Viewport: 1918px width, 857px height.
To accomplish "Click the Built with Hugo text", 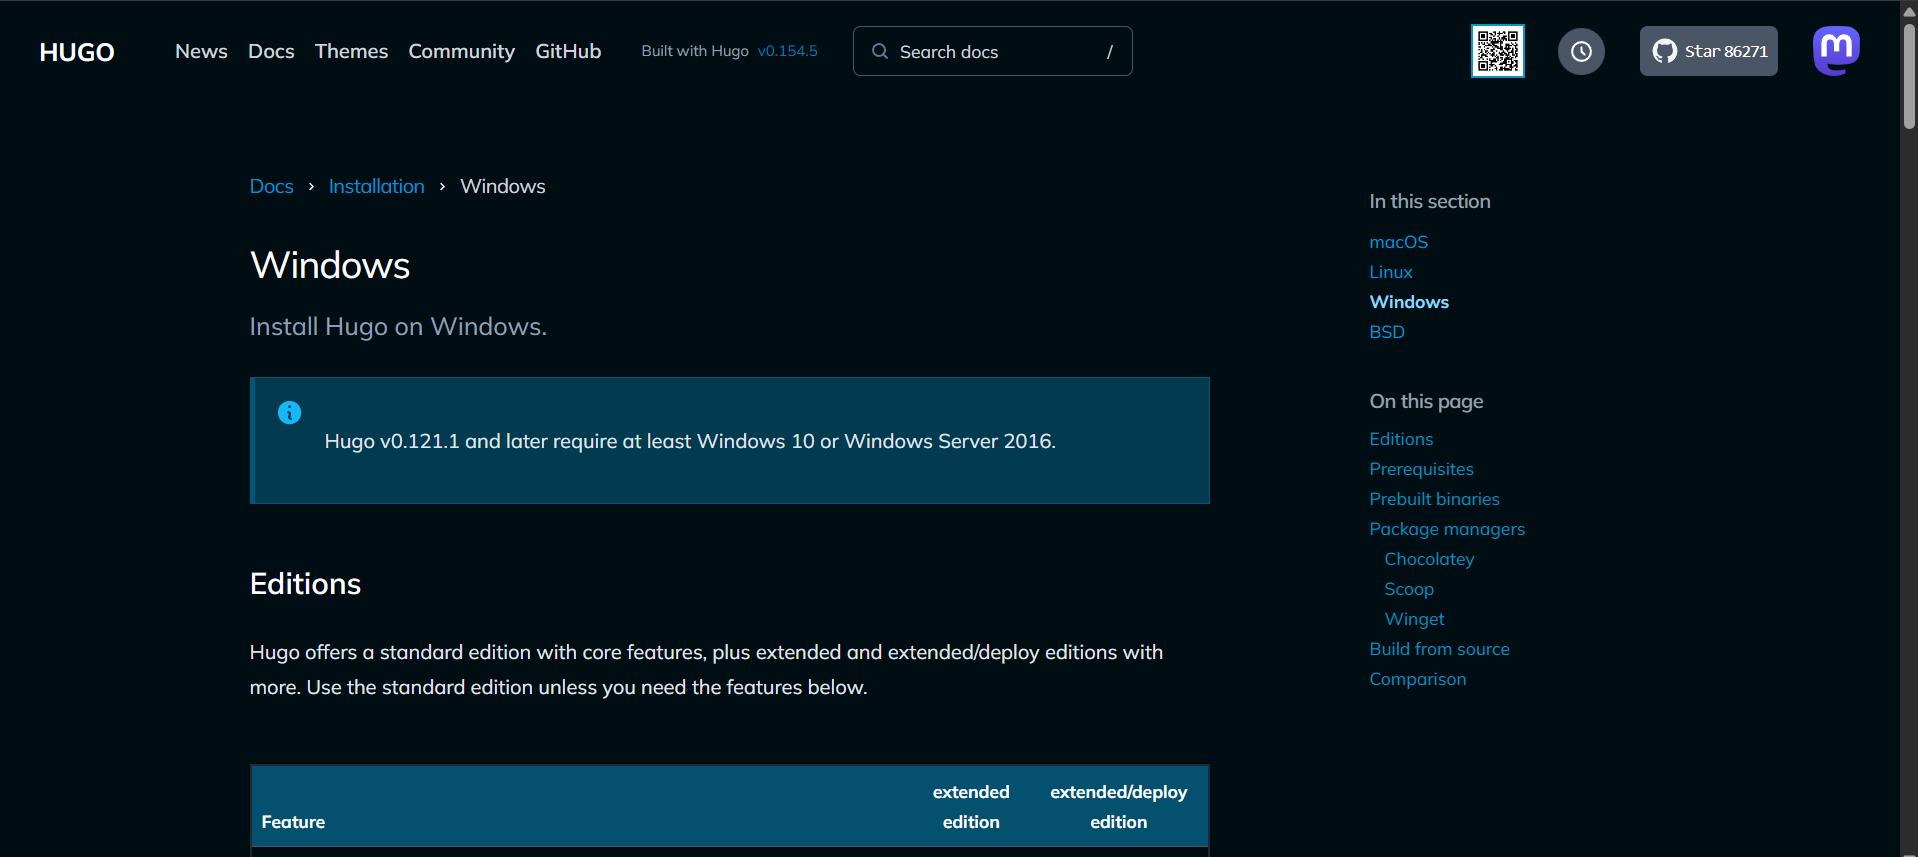I will point(694,51).
